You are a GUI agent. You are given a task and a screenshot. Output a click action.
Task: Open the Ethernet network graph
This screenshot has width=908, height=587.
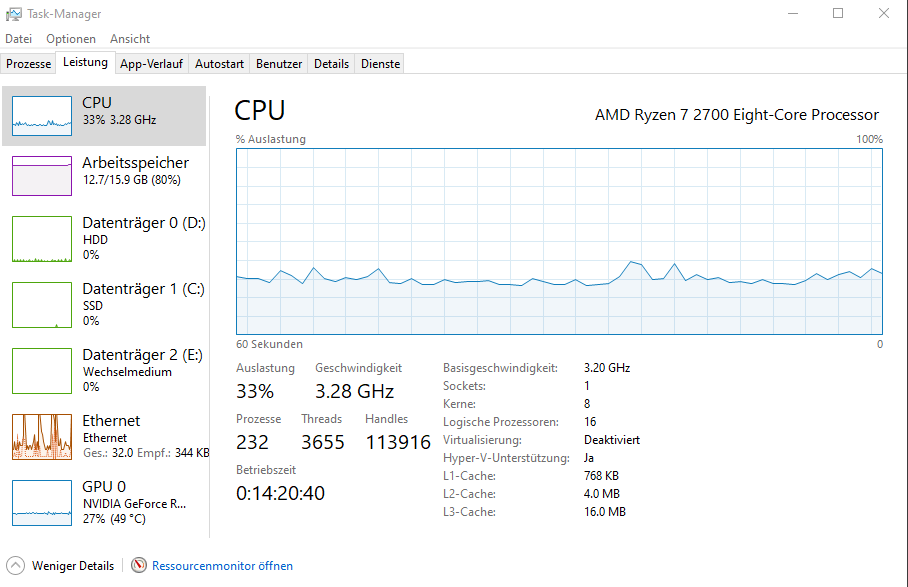tap(42, 437)
